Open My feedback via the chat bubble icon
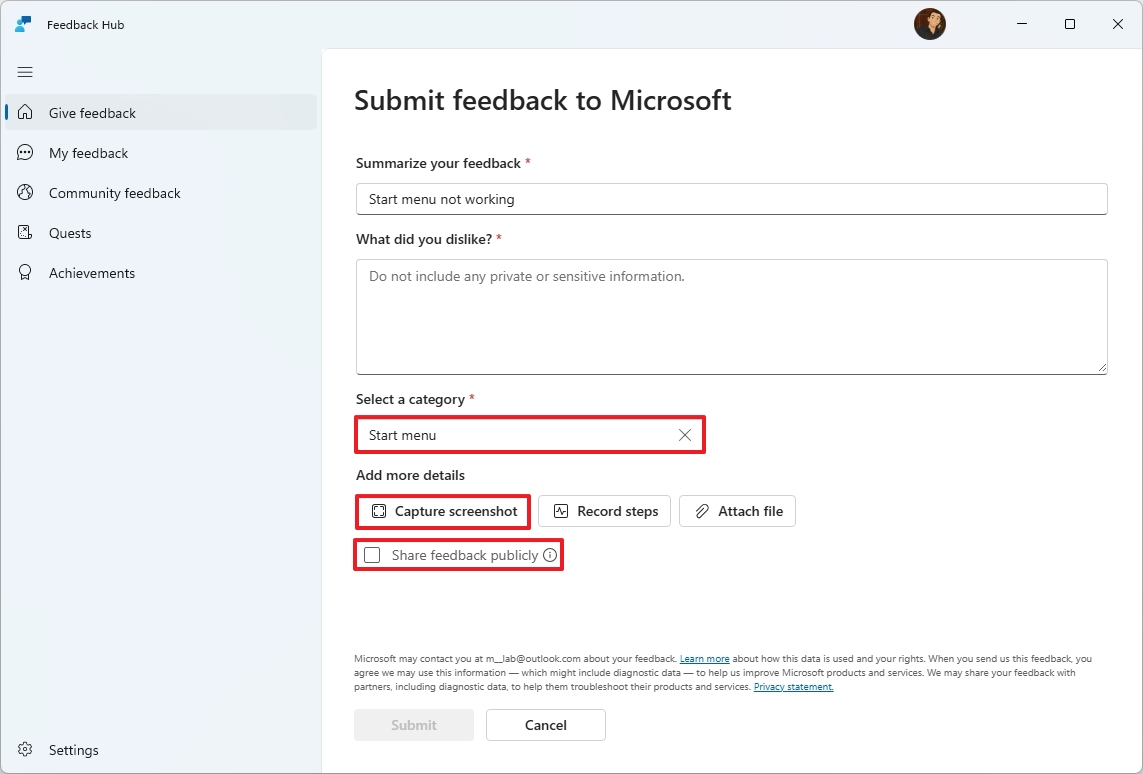The image size is (1143, 774). (x=26, y=152)
